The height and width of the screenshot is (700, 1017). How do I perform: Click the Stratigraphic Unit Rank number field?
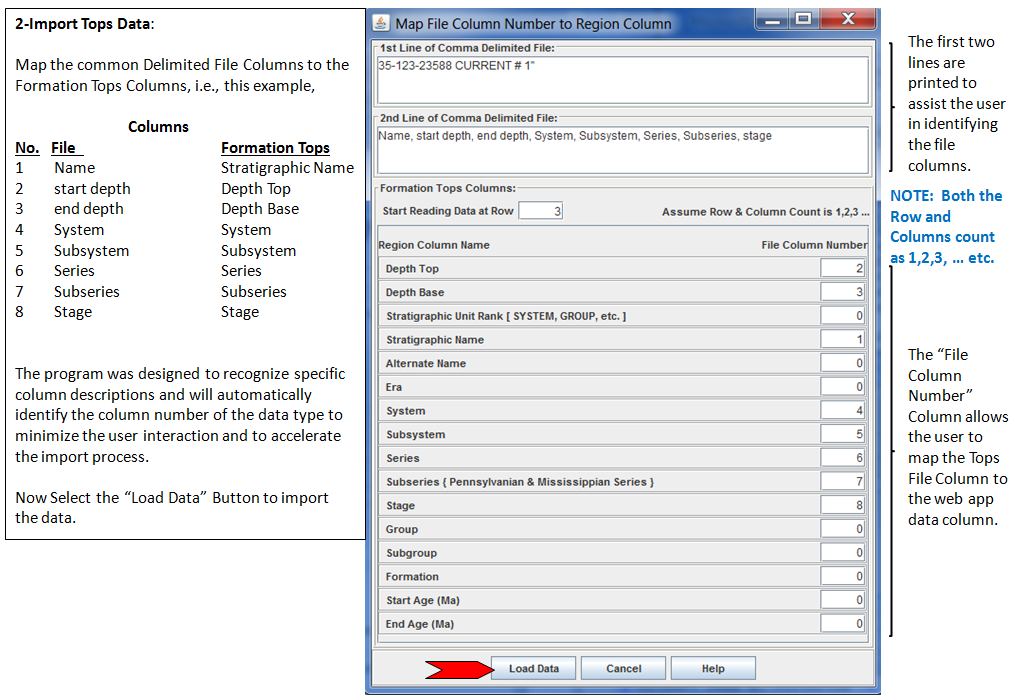point(843,315)
